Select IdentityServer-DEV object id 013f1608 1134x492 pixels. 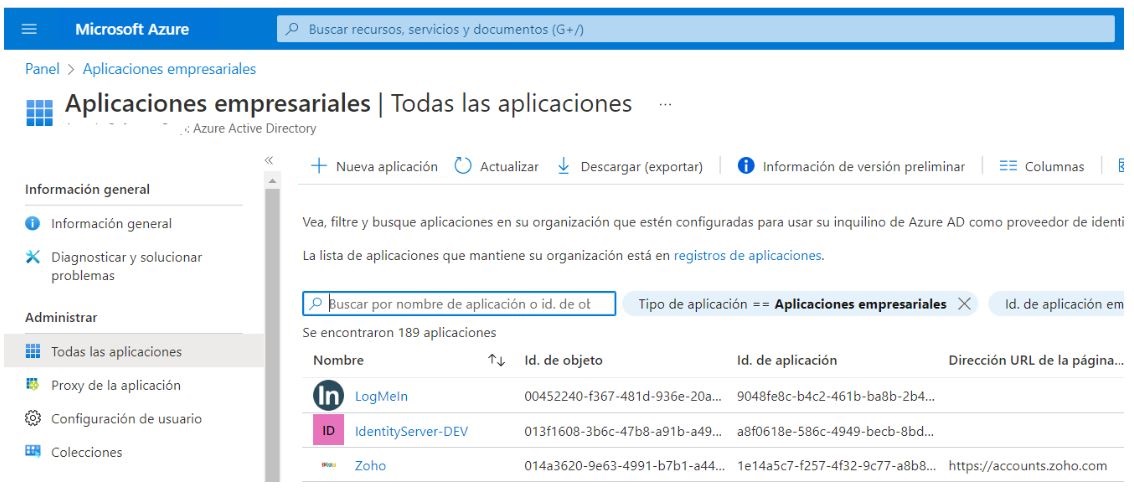(623, 431)
